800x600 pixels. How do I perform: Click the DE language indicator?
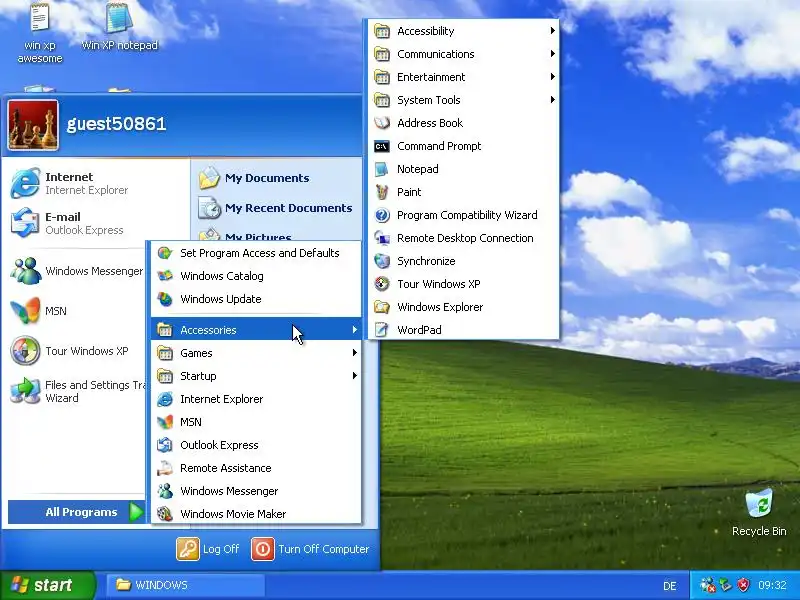[670, 586]
